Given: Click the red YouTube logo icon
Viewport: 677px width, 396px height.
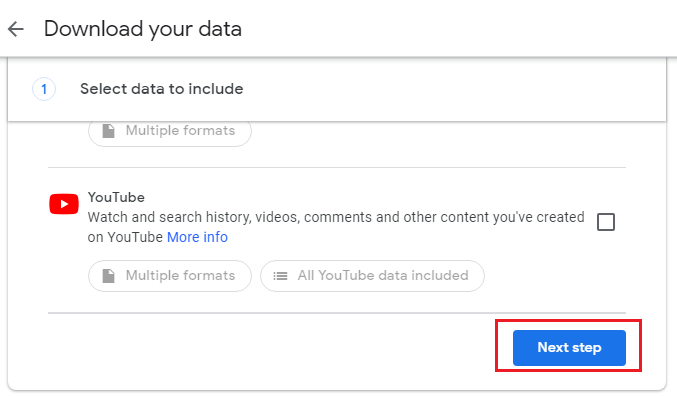Looking at the screenshot, I should pos(64,204).
